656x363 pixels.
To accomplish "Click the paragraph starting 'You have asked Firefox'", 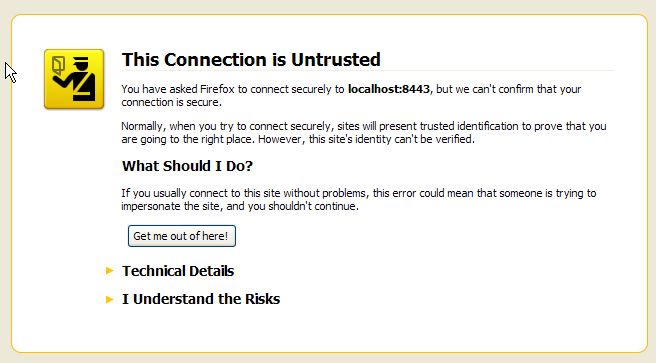I will coord(351,95).
